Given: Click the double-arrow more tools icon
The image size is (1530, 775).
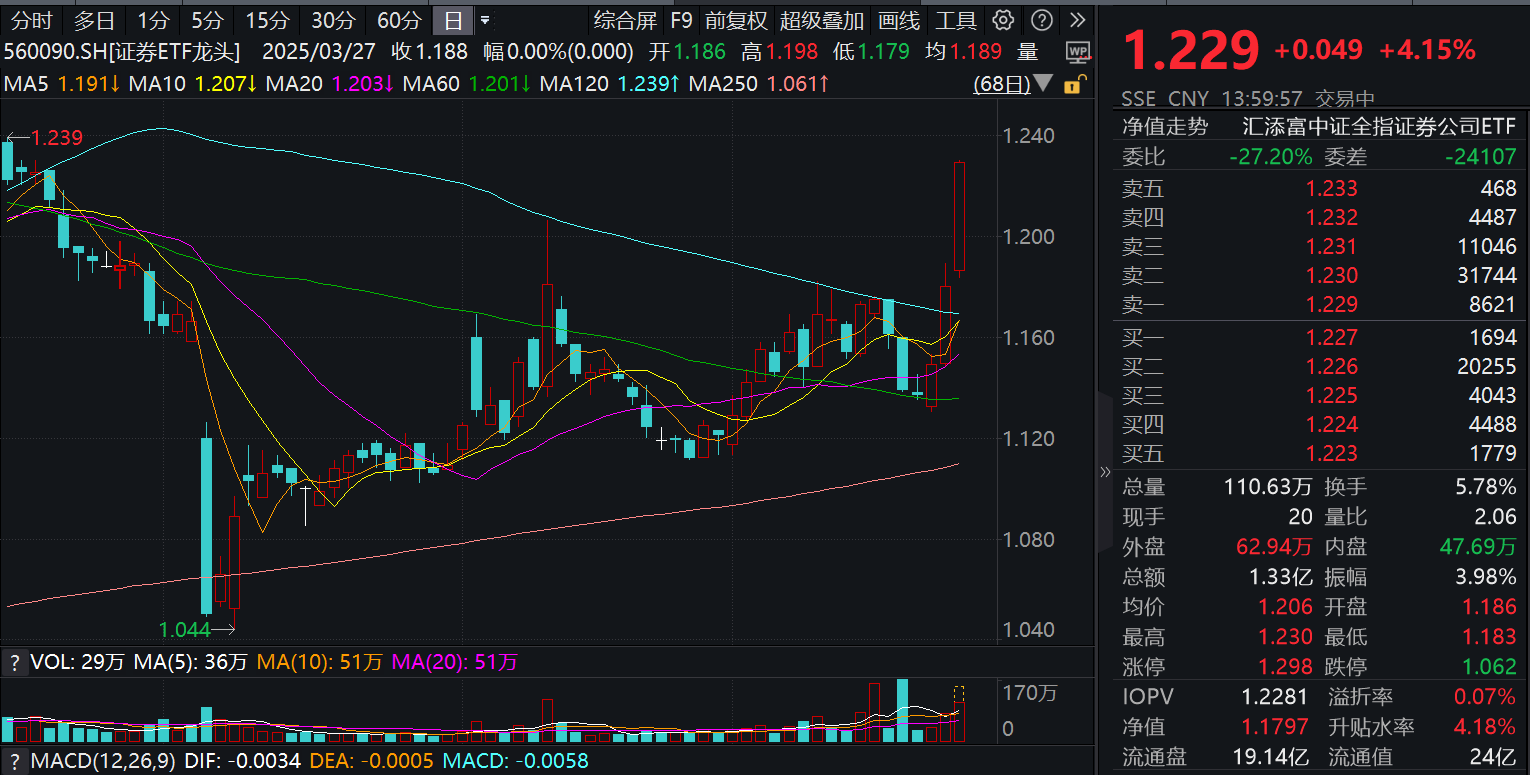Looking at the screenshot, I should [x=1077, y=20].
